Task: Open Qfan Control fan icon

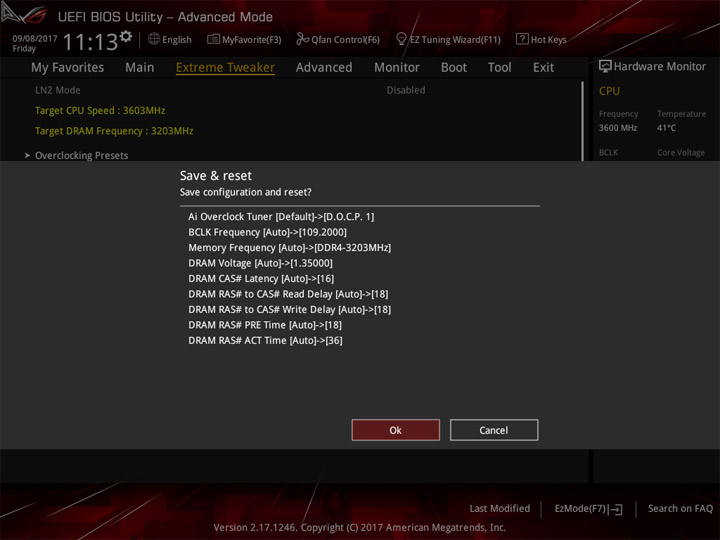Action: point(302,39)
